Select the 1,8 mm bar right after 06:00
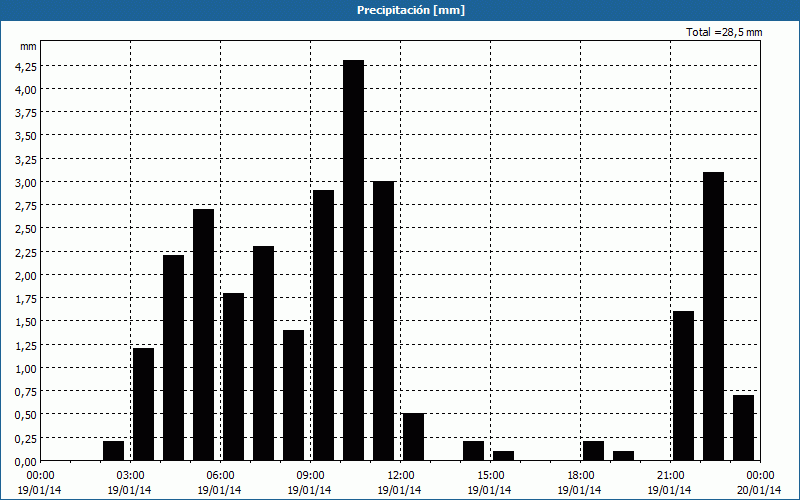800x500 pixels. point(234,377)
